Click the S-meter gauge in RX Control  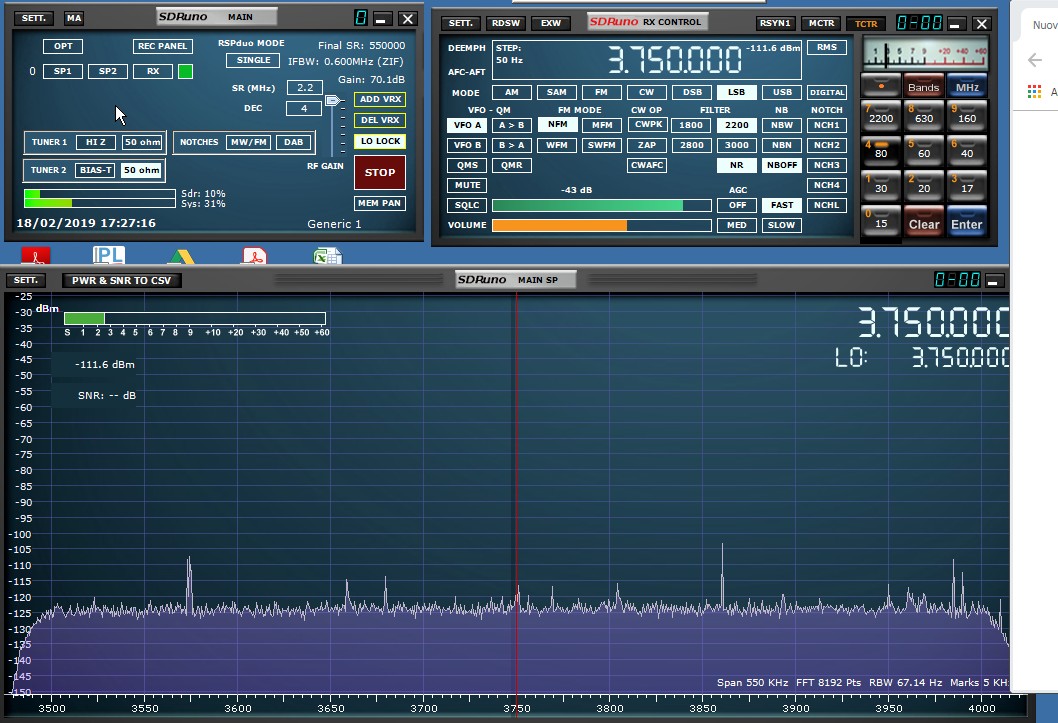pos(925,55)
